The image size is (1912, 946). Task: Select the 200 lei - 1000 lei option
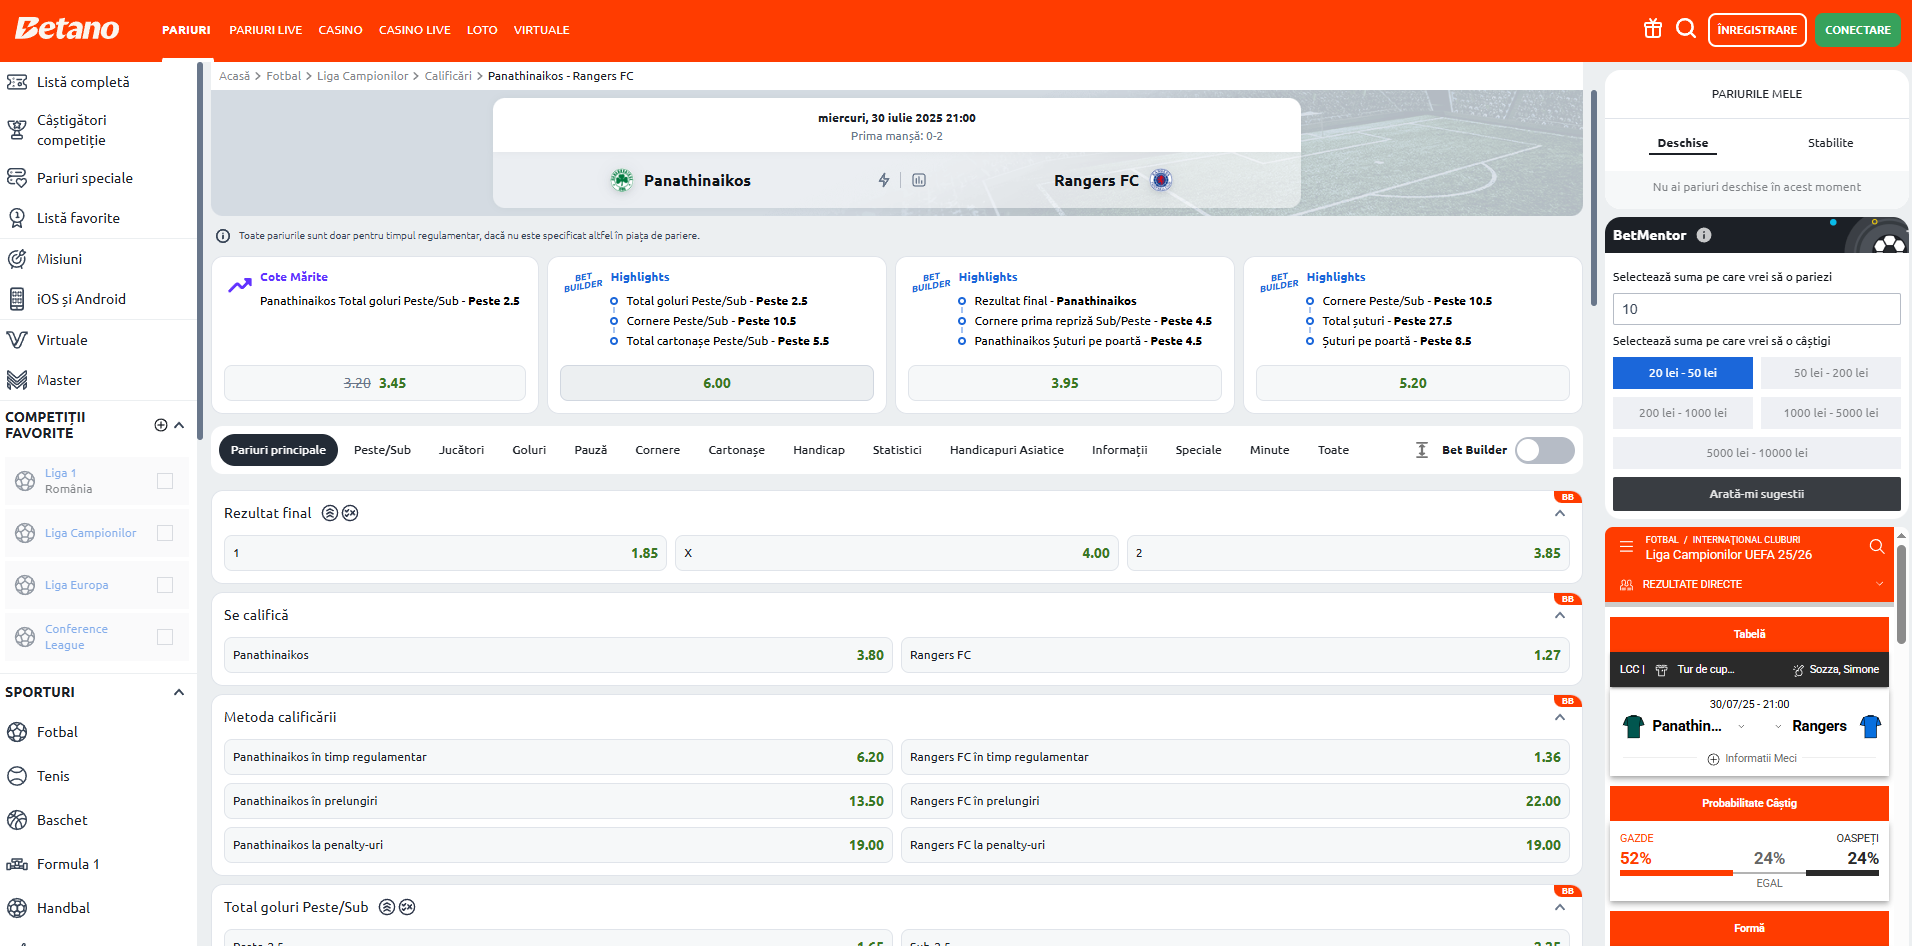[x=1683, y=413]
